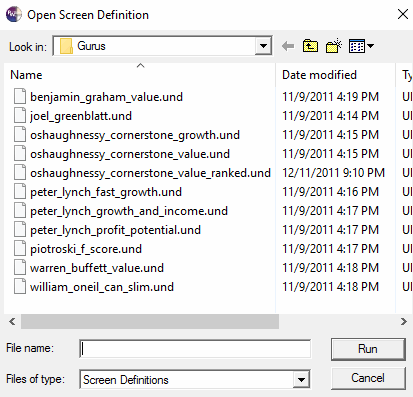Select peter_lynch_growth_and_income.und file
This screenshot has width=413, height=397.
click(129, 211)
